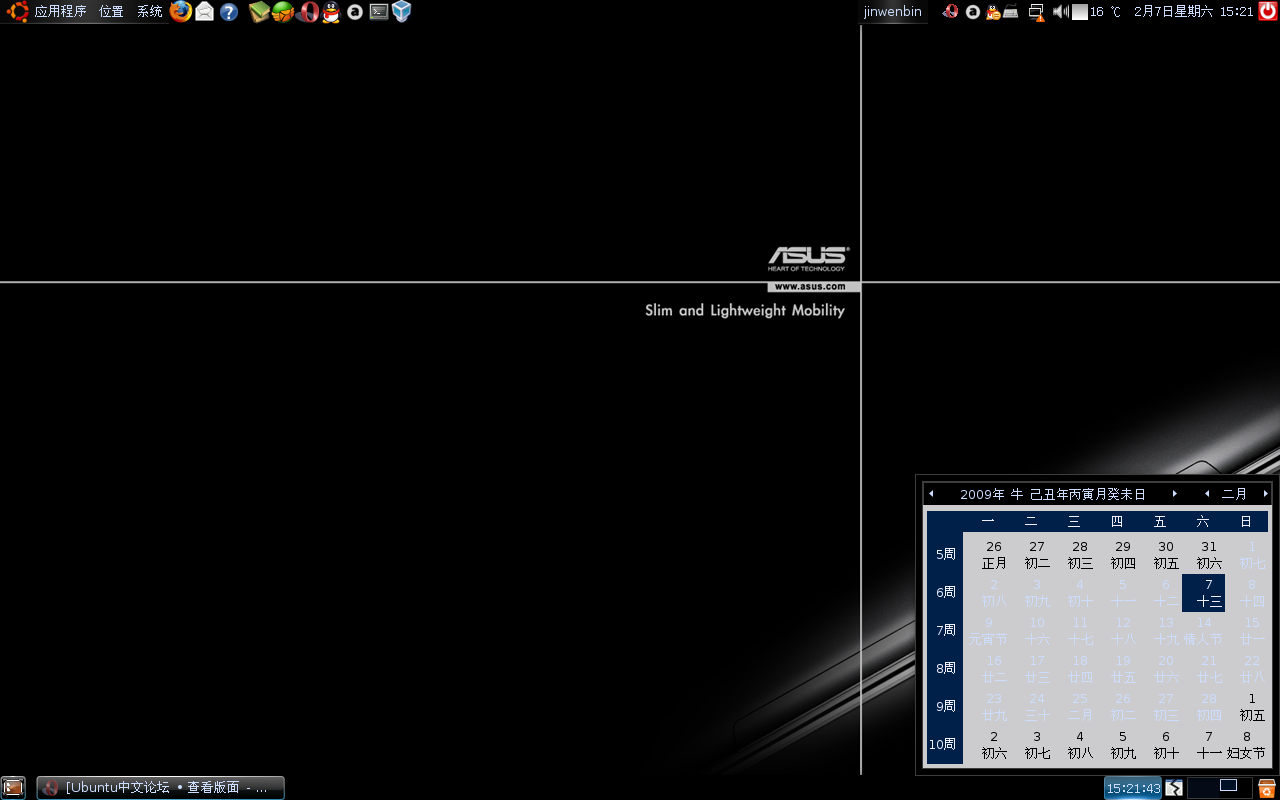Viewport: 1280px width, 800px height.
Task: Click week label 5周
Action: pos(946,554)
